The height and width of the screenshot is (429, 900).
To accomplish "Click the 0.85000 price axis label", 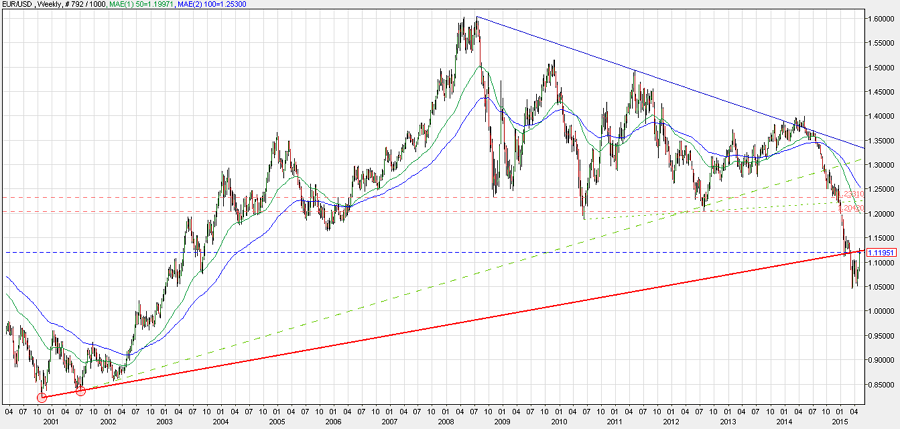I will (x=880, y=385).
